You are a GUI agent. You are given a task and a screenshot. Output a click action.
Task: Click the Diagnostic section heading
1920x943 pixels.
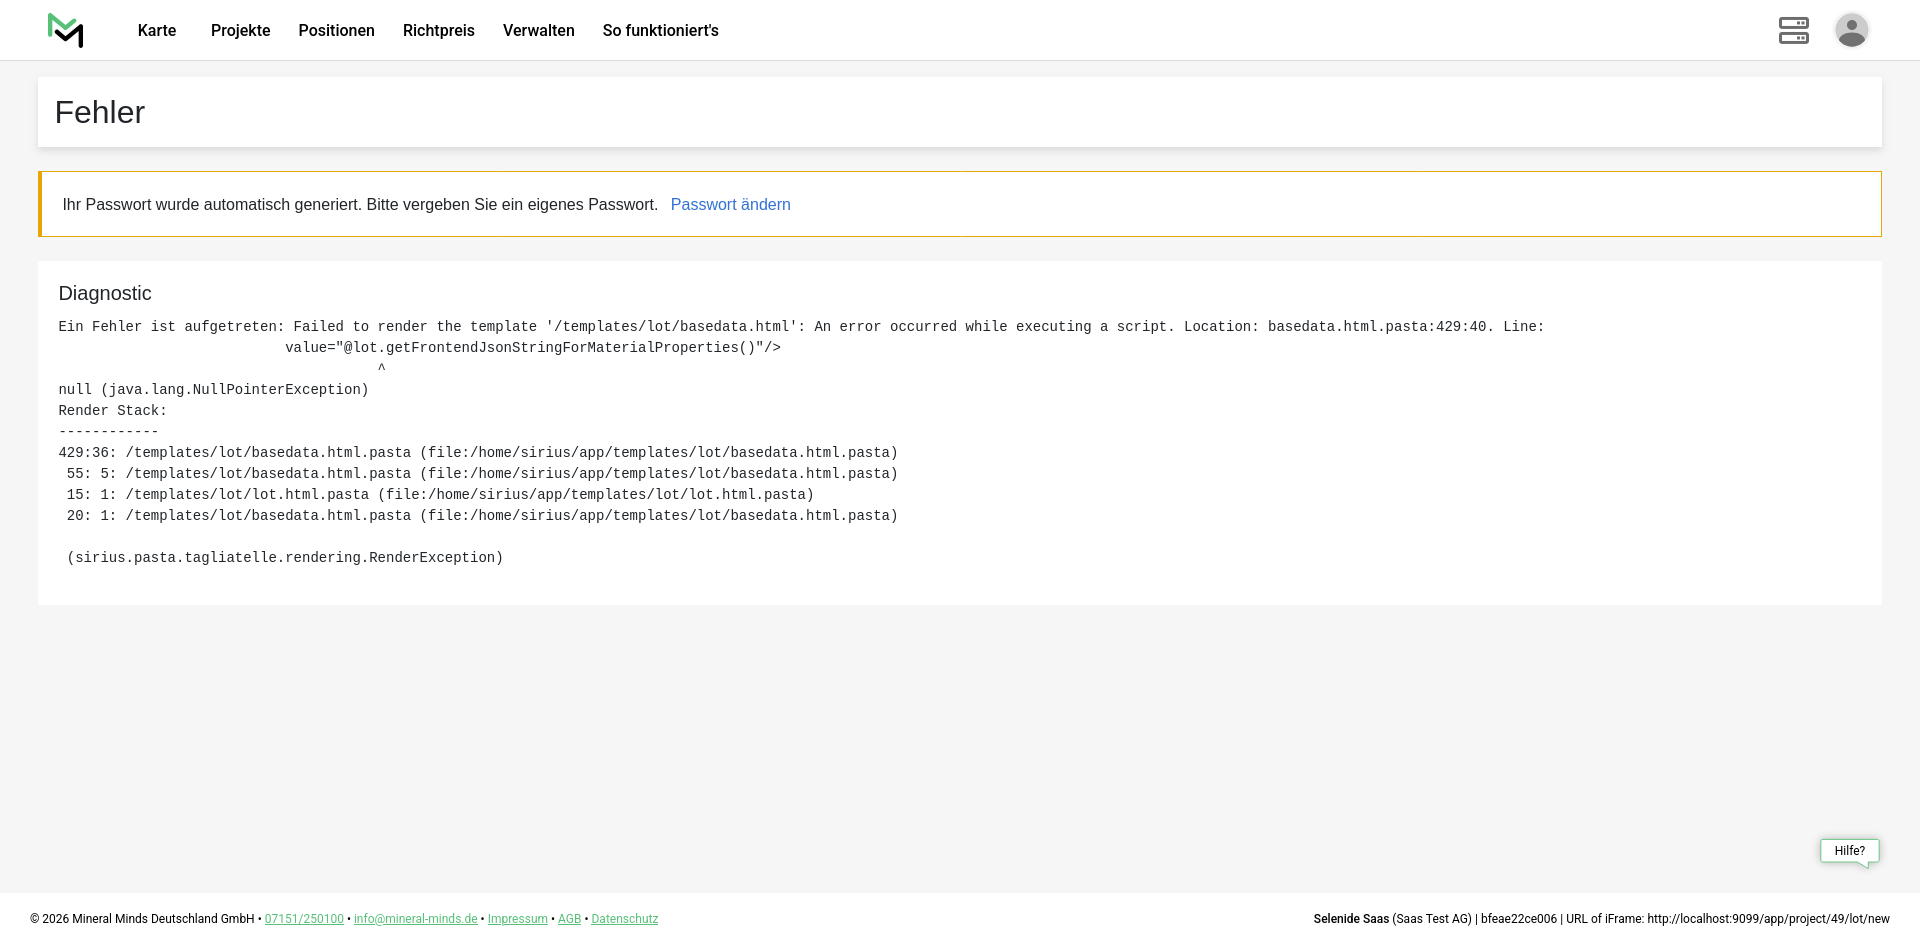point(105,293)
